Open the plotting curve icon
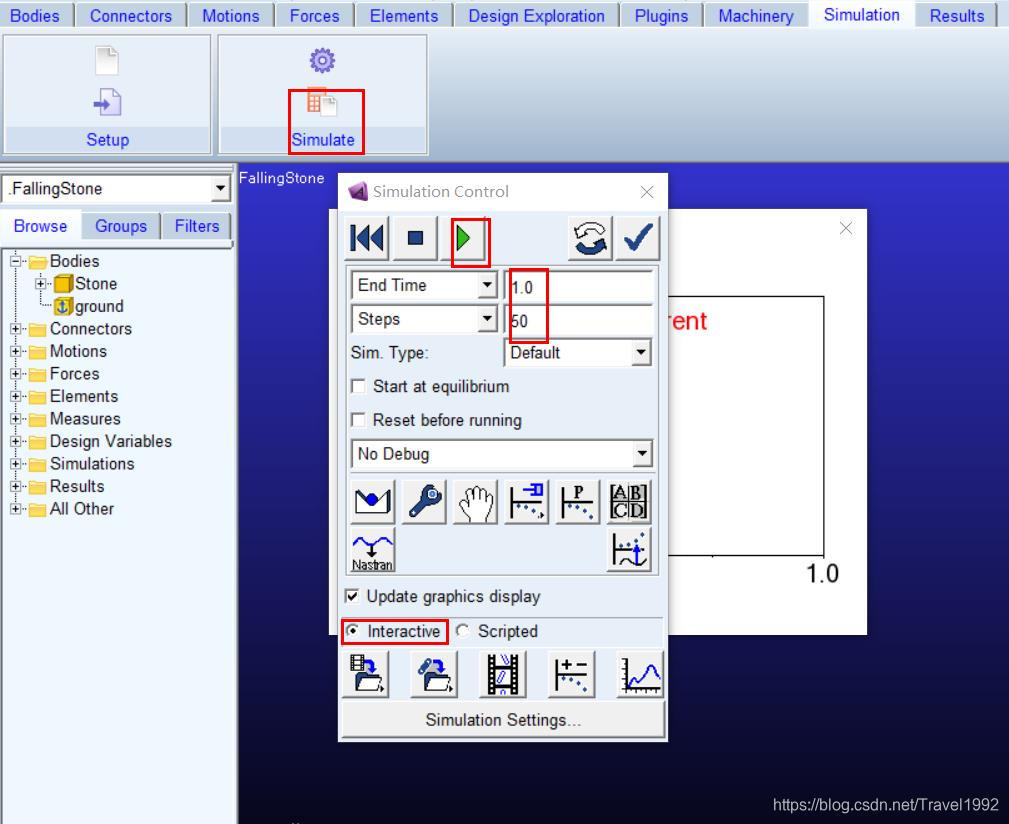1009x824 pixels. [x=640, y=675]
